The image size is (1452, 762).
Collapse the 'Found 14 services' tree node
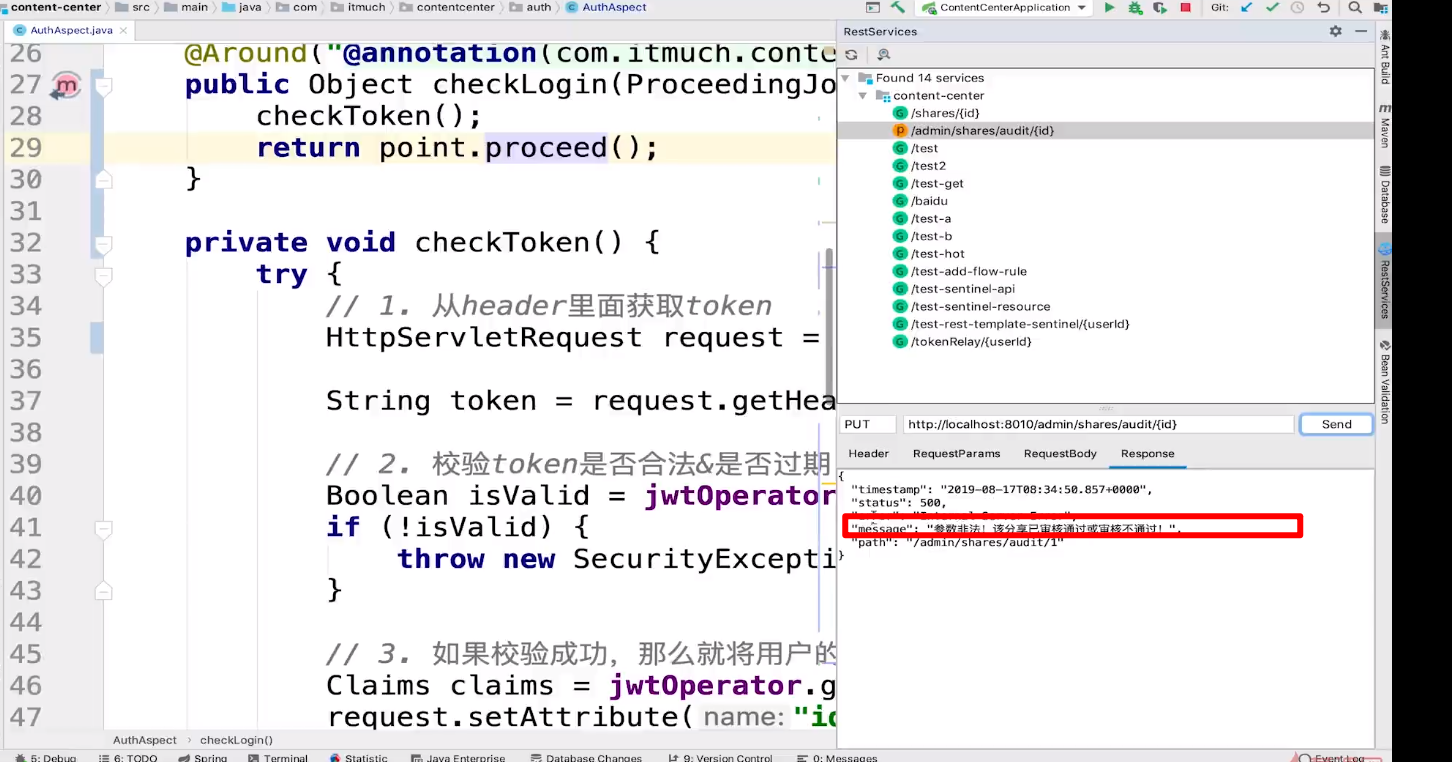(x=846, y=78)
